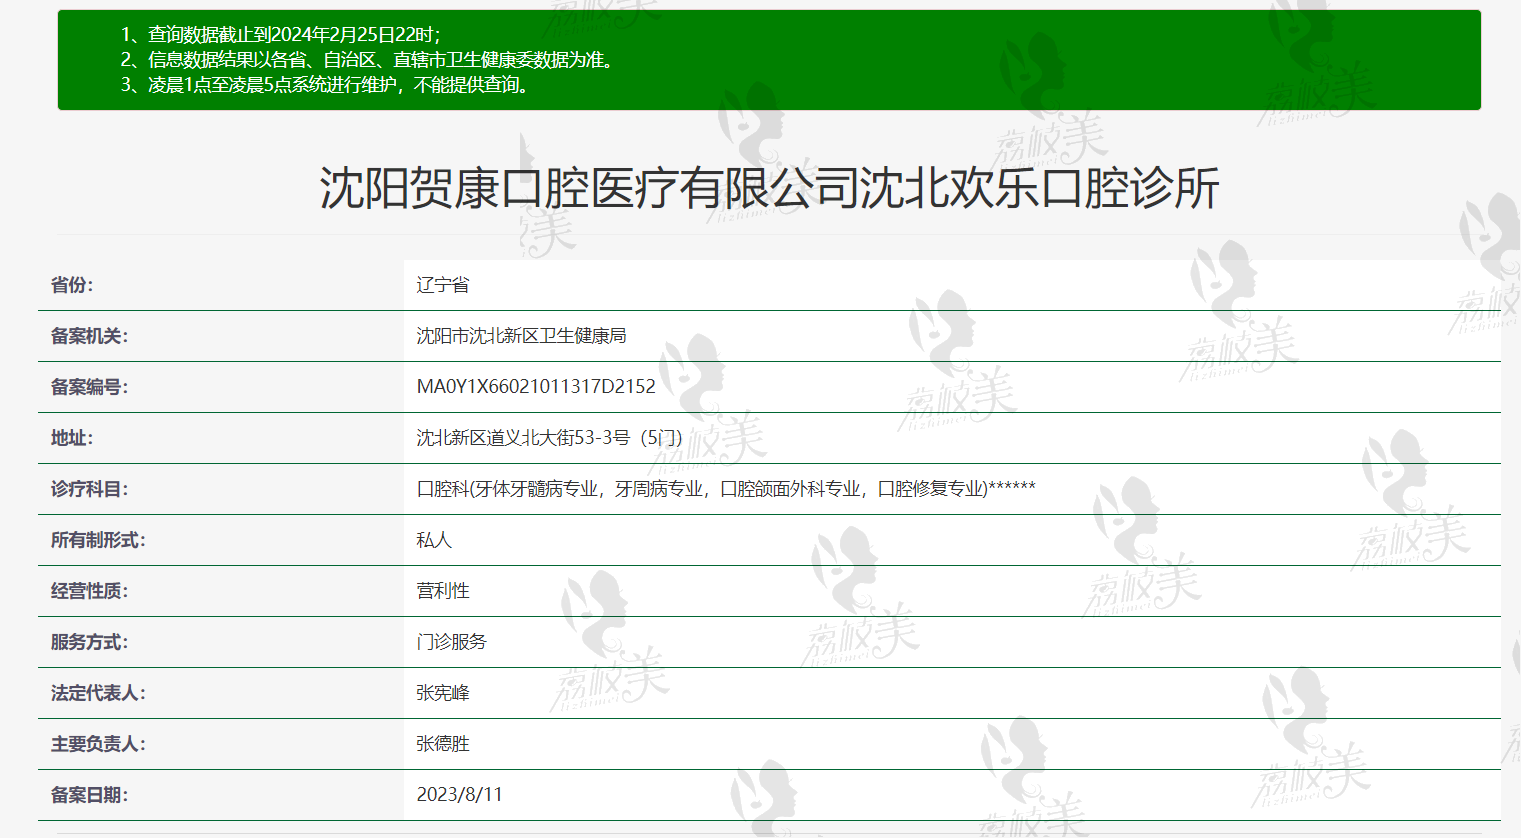Select the value 辽宁省
Viewport: 1521px width, 838px height.
click(443, 285)
